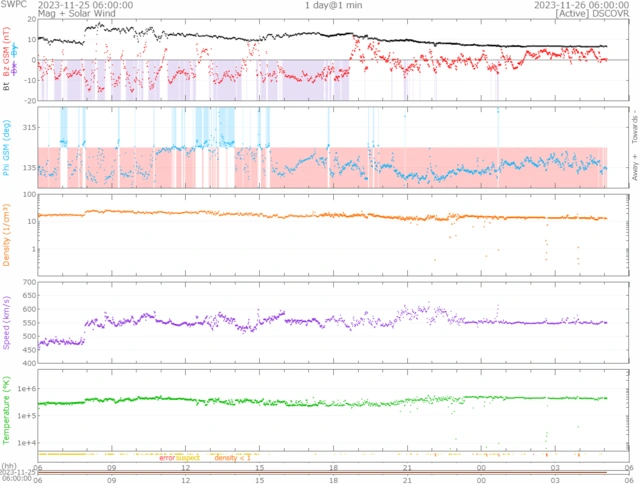Click the 1e+6 tick on Temperature axis

(x=27, y=389)
